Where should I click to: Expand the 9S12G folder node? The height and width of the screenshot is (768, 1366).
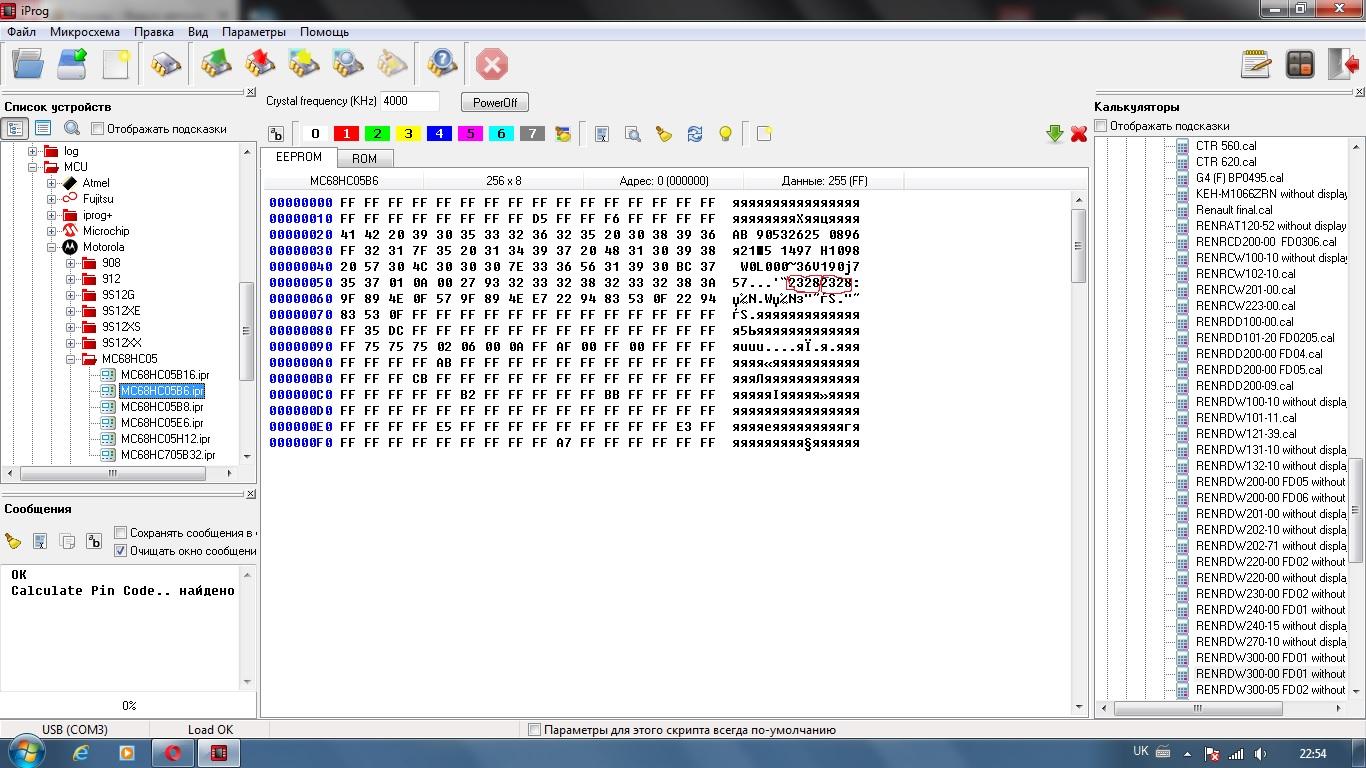[71, 295]
